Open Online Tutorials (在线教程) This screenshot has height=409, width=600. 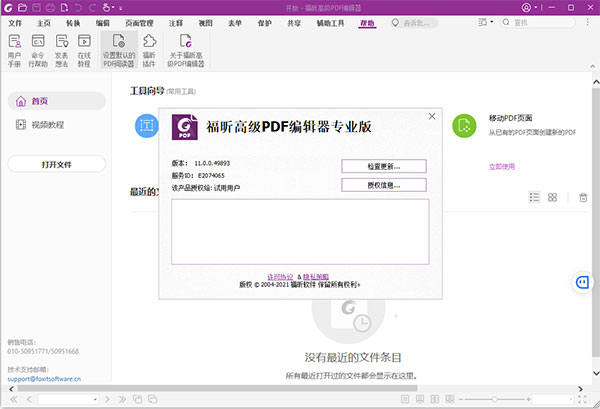84,51
